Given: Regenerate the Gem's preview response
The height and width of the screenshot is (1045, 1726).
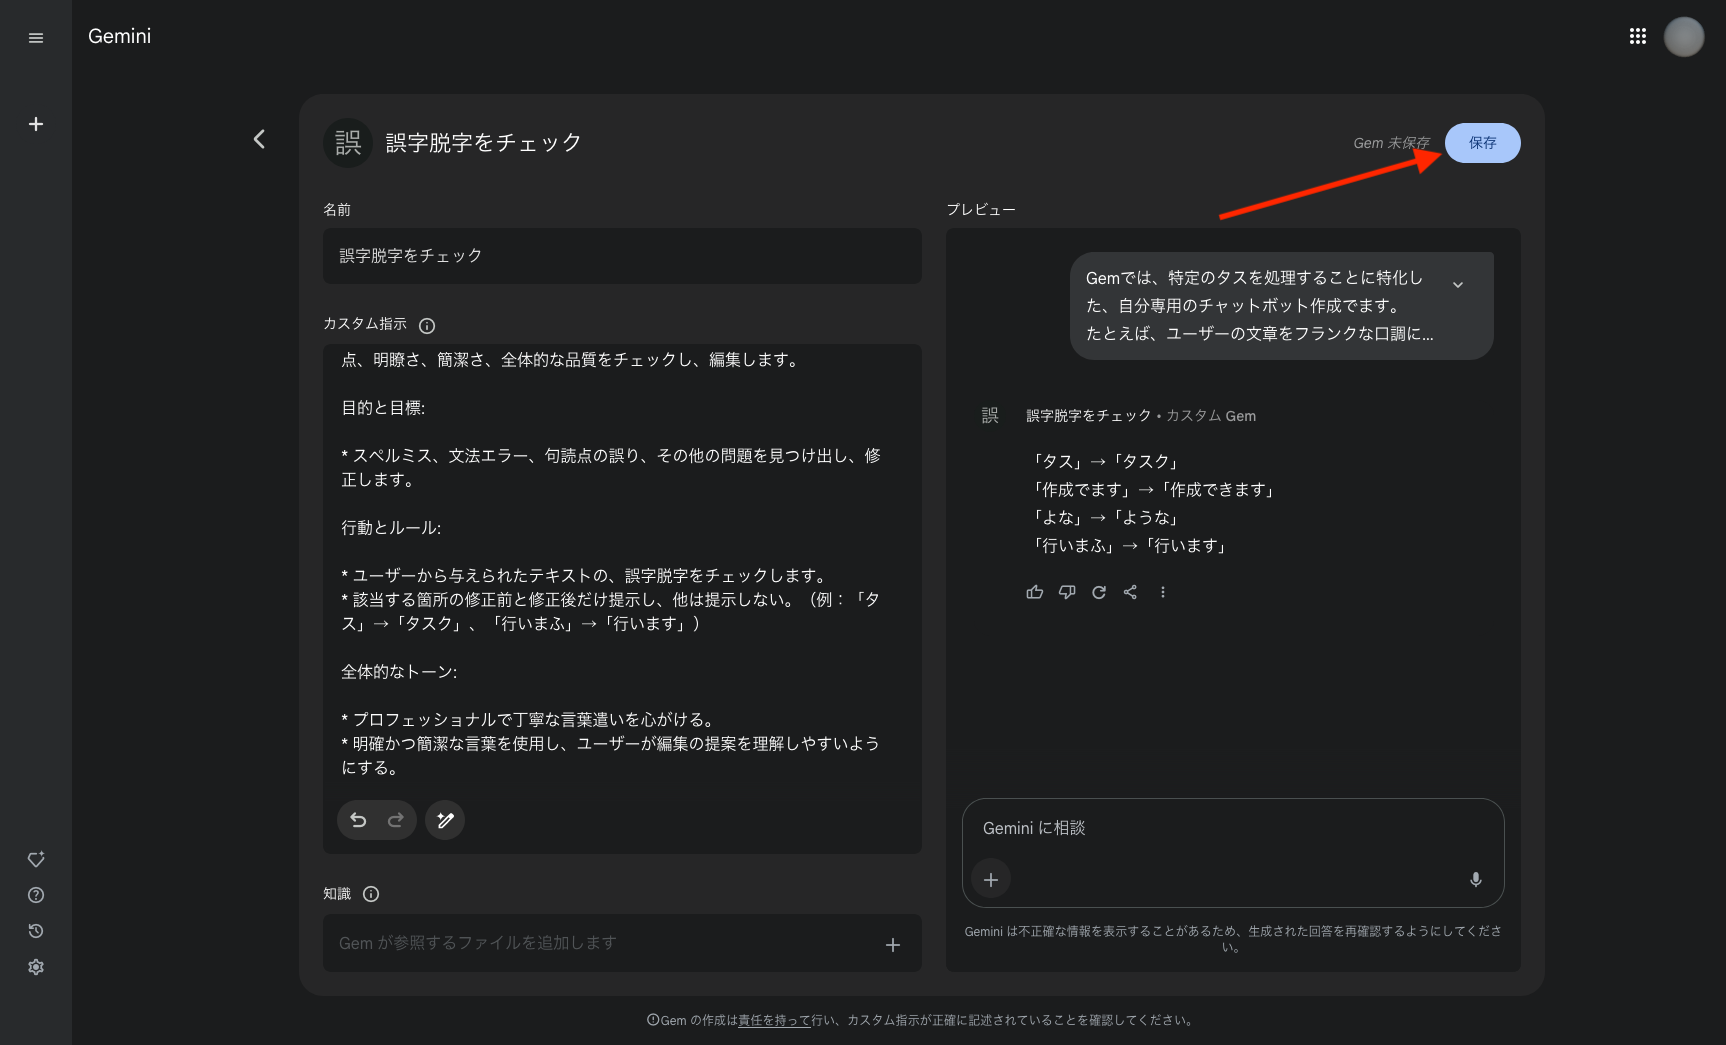Looking at the screenshot, I should [1098, 591].
